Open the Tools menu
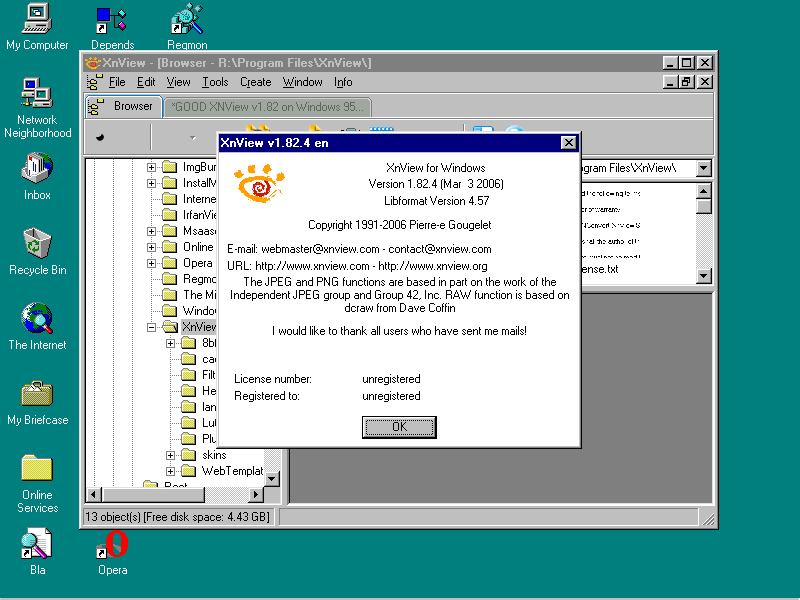Image resolution: width=800 pixels, height=600 pixels. [x=215, y=82]
